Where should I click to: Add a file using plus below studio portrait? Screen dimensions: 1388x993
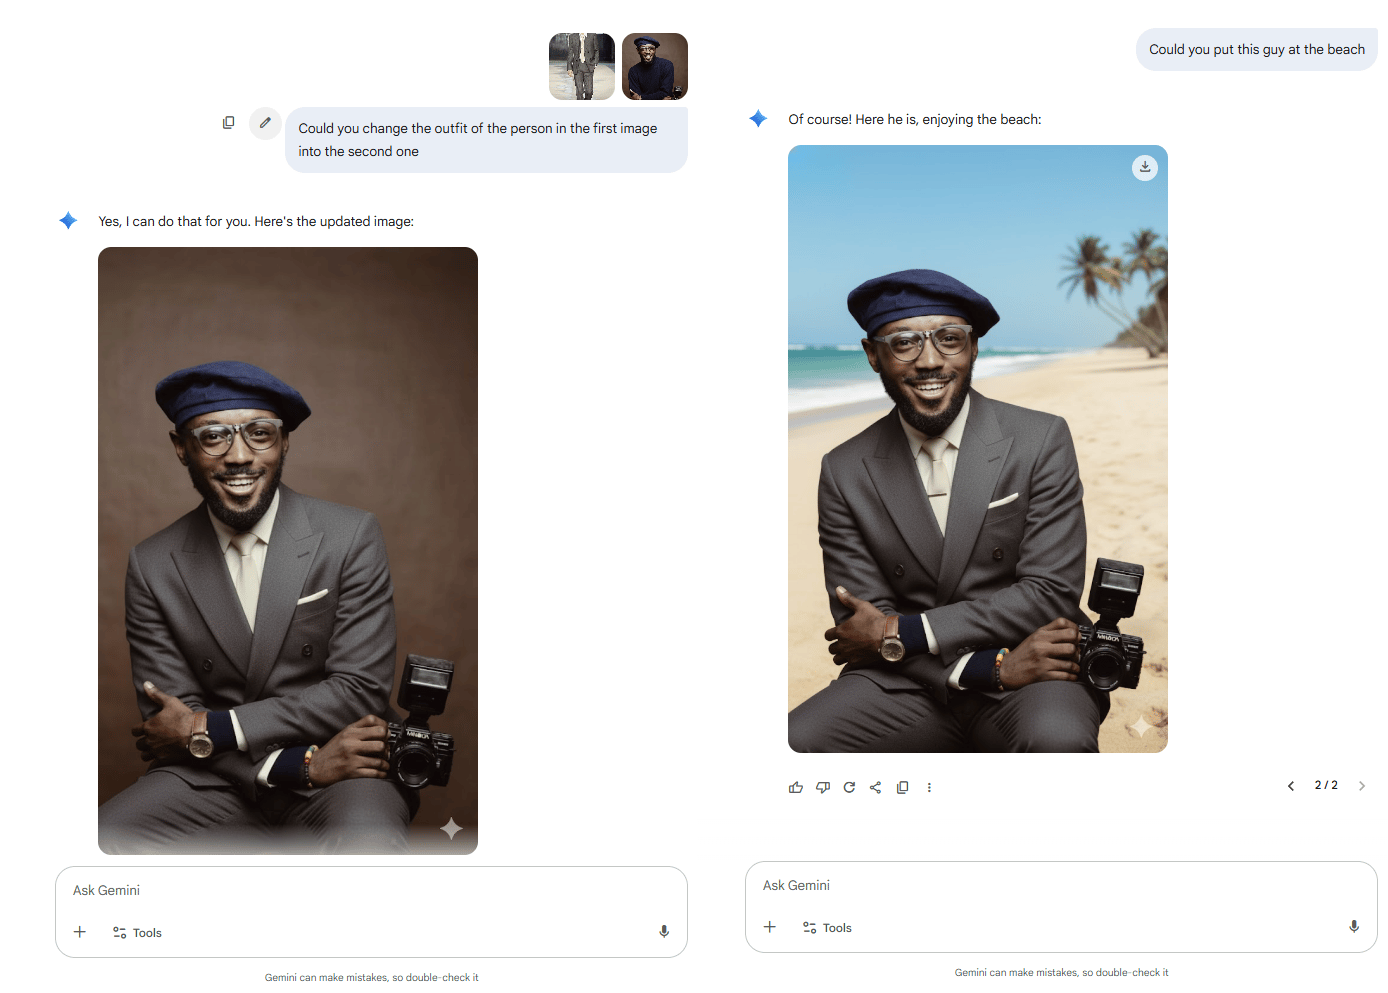coord(80,932)
